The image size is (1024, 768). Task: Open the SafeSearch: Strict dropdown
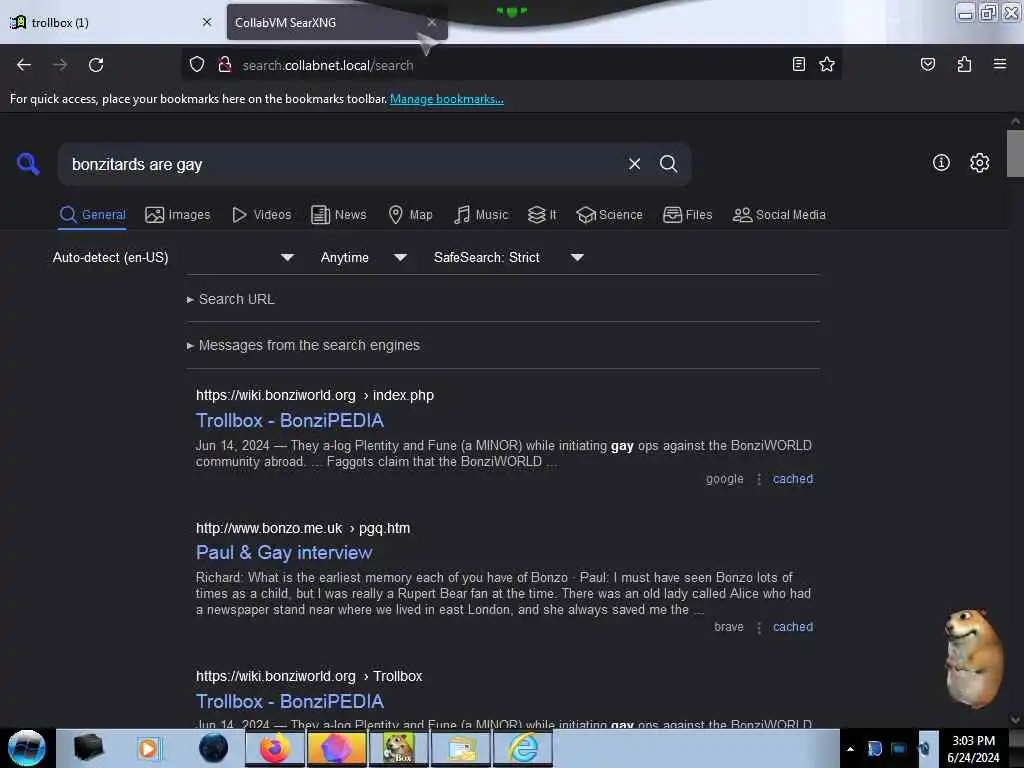(x=508, y=257)
